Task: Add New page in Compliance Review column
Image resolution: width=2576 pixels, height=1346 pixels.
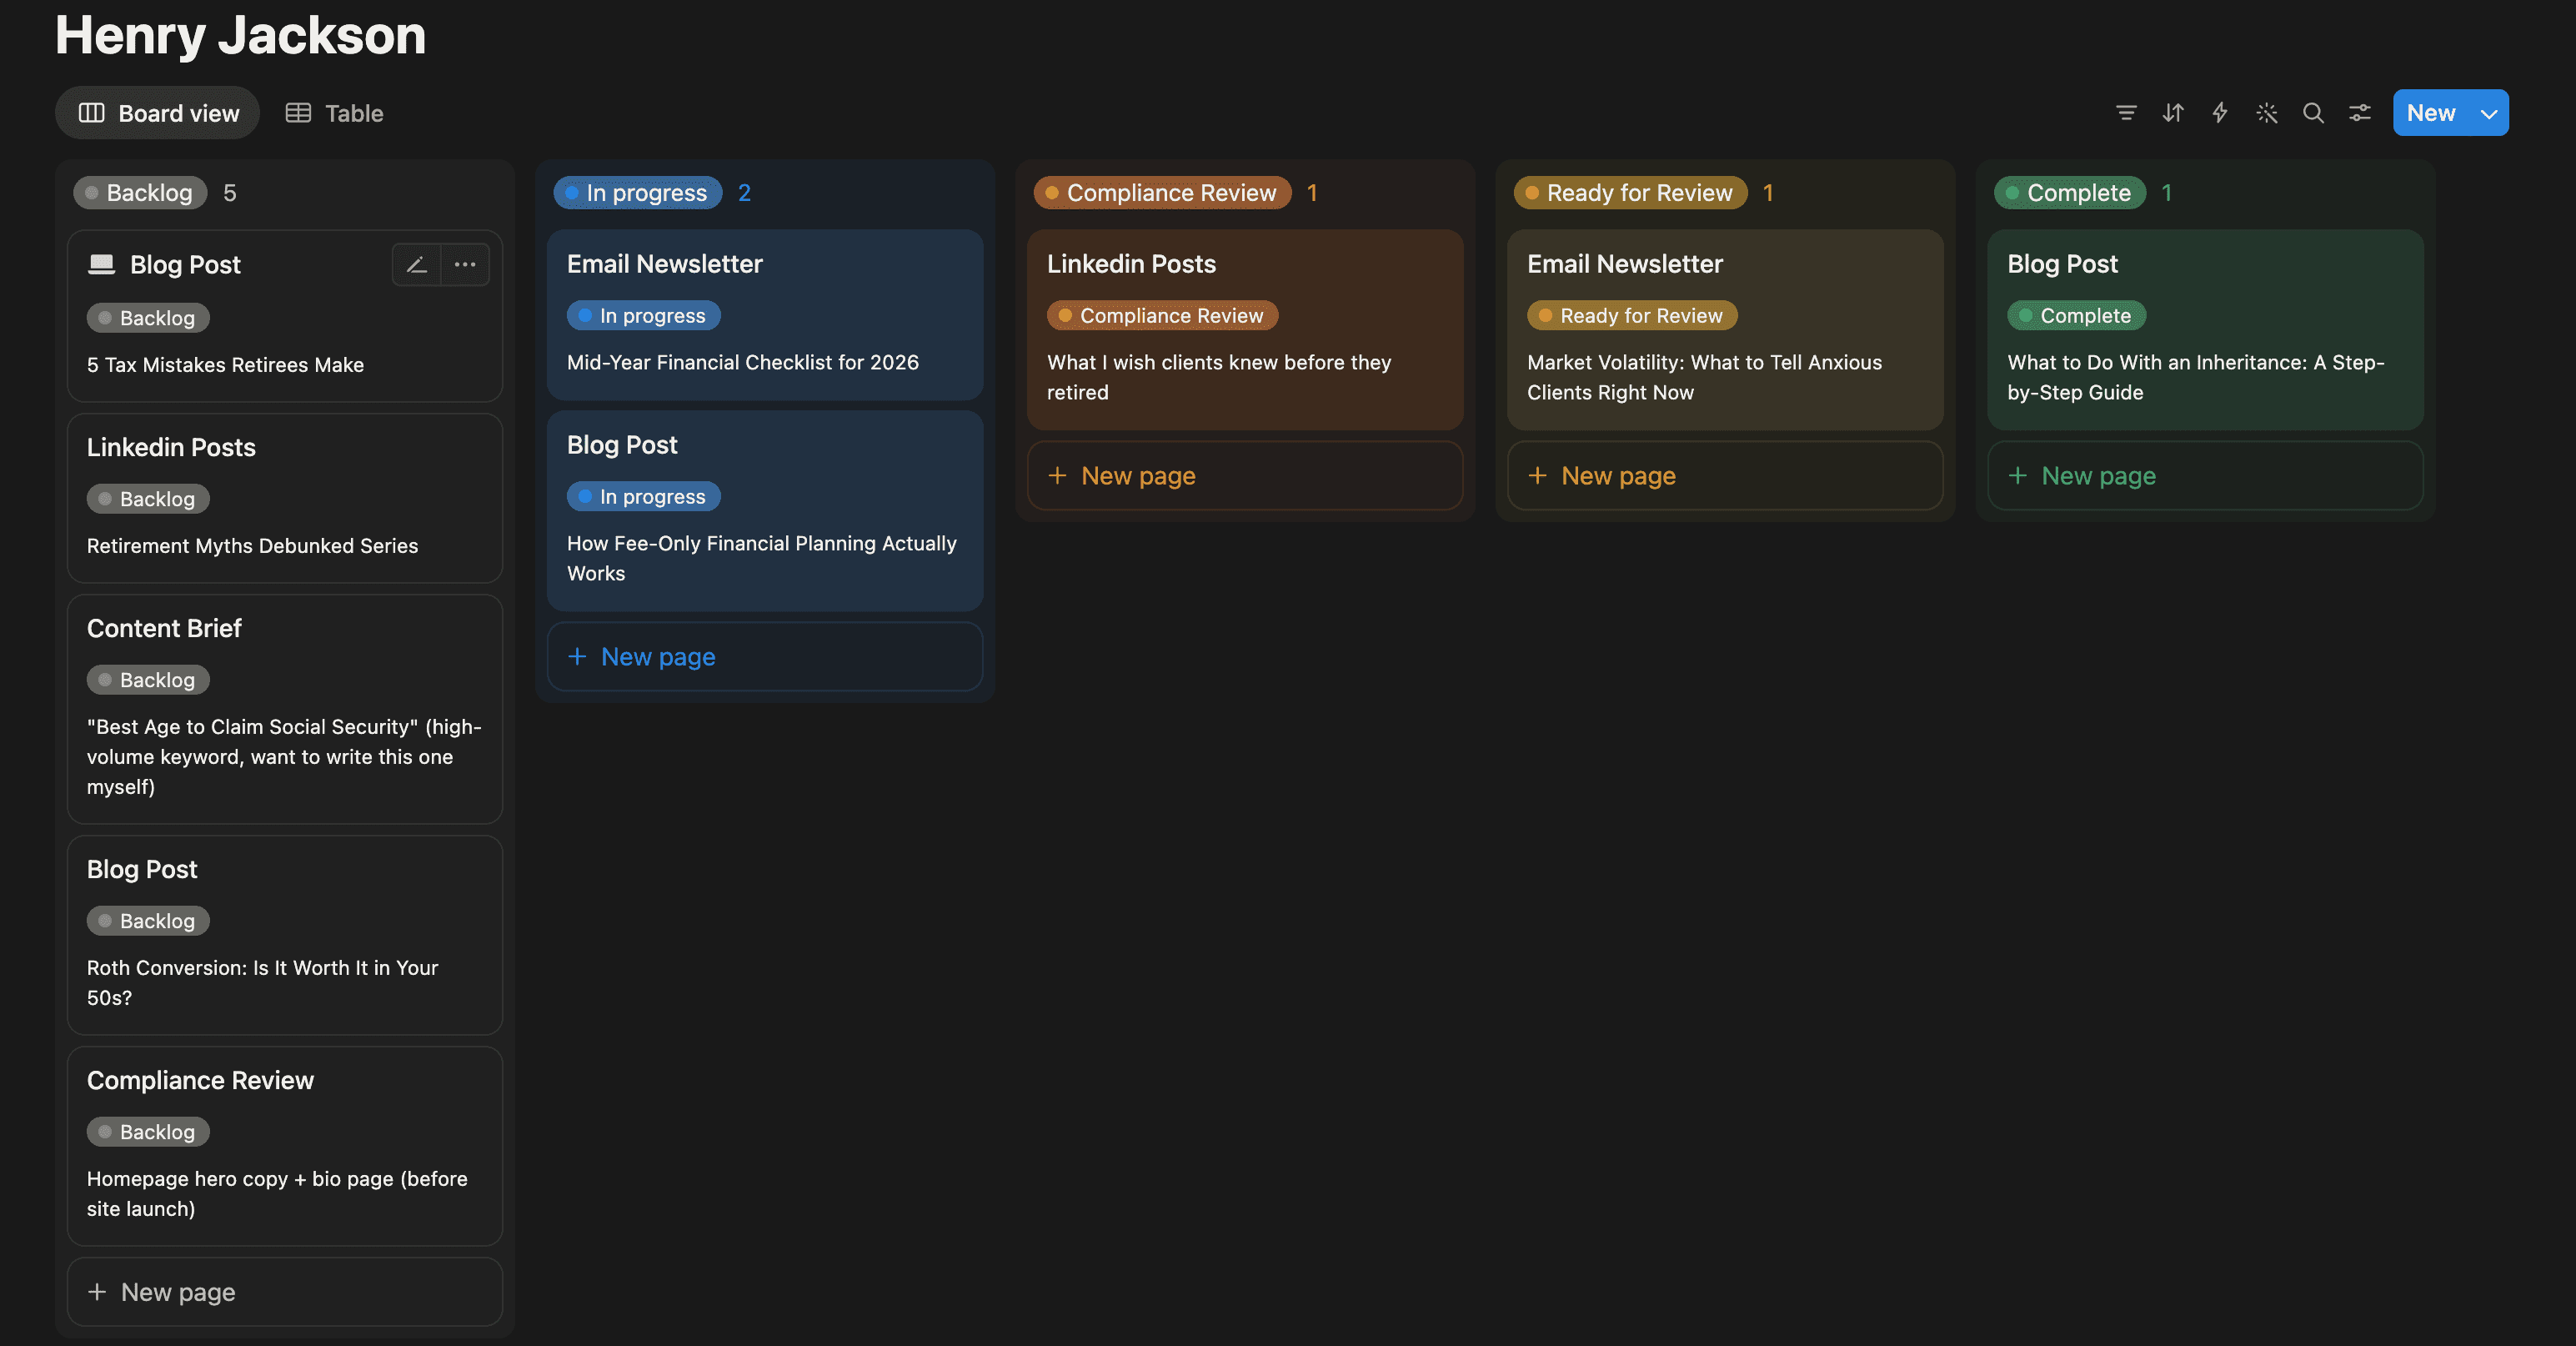Action: pos(1245,475)
